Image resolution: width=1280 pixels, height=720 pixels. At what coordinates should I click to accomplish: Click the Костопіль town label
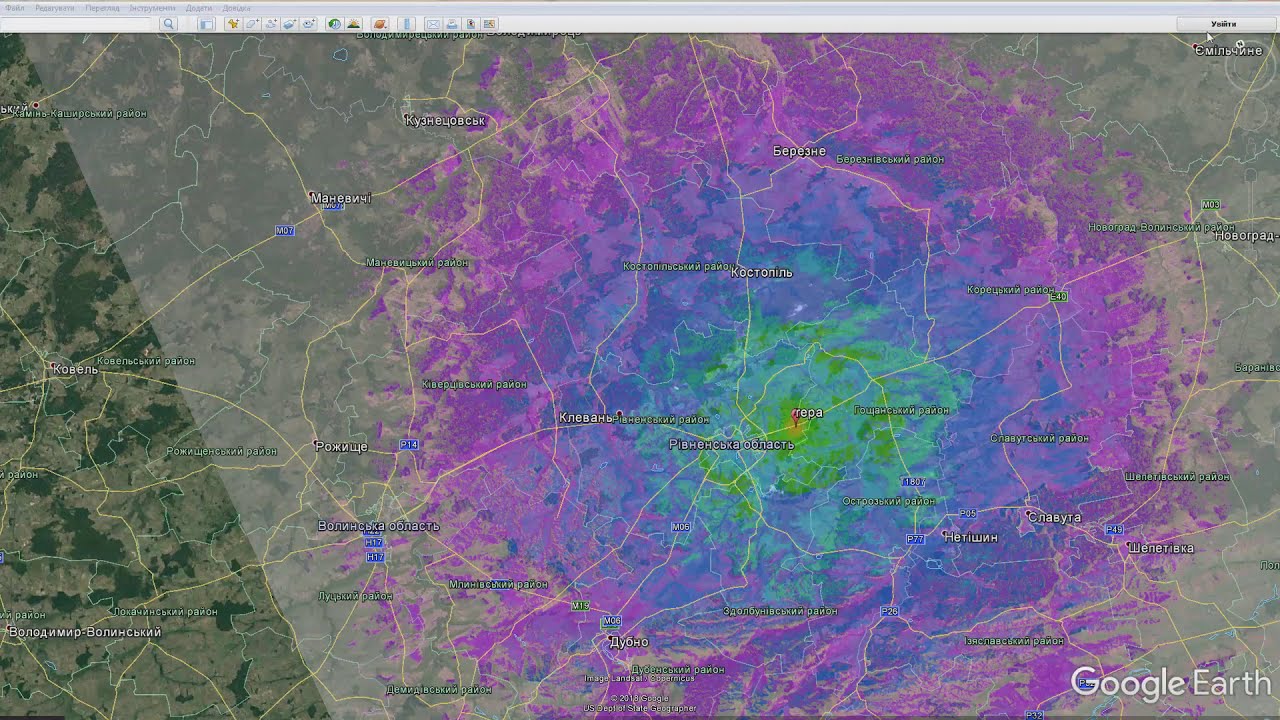pyautogui.click(x=762, y=272)
